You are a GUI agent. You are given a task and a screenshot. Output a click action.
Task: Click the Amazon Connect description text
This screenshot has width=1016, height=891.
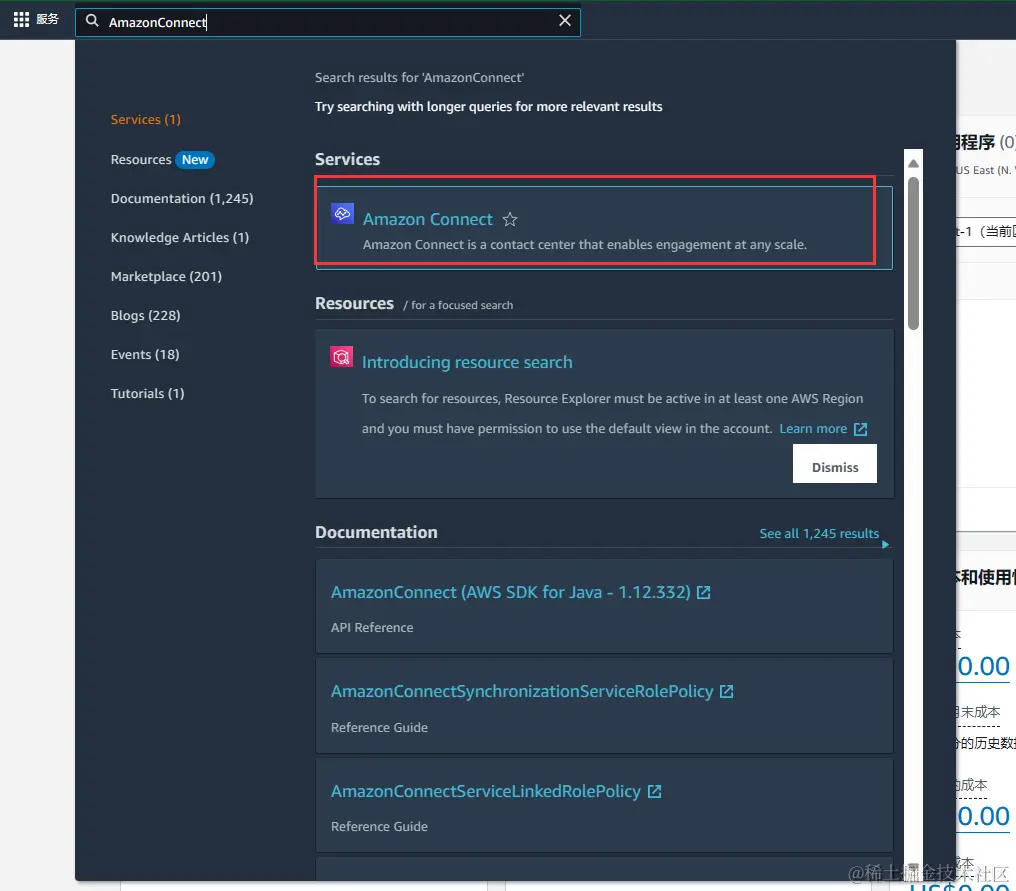[x=584, y=245]
